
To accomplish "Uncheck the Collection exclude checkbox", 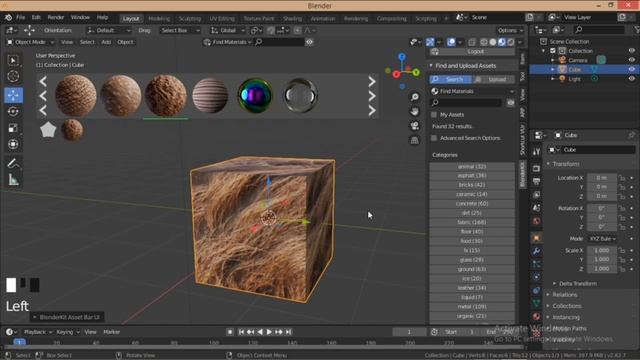I will coord(553,51).
